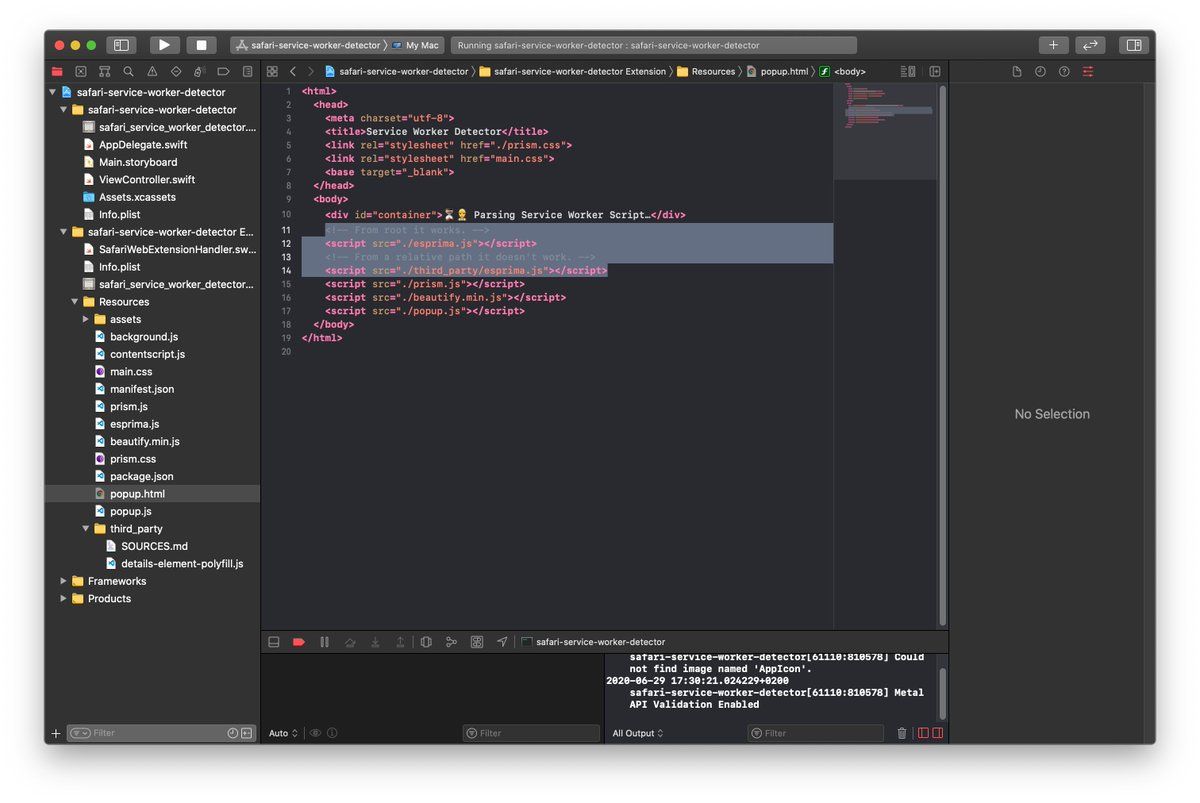Click Simulate Location arrow icon
The image size is (1200, 803).
click(x=502, y=642)
